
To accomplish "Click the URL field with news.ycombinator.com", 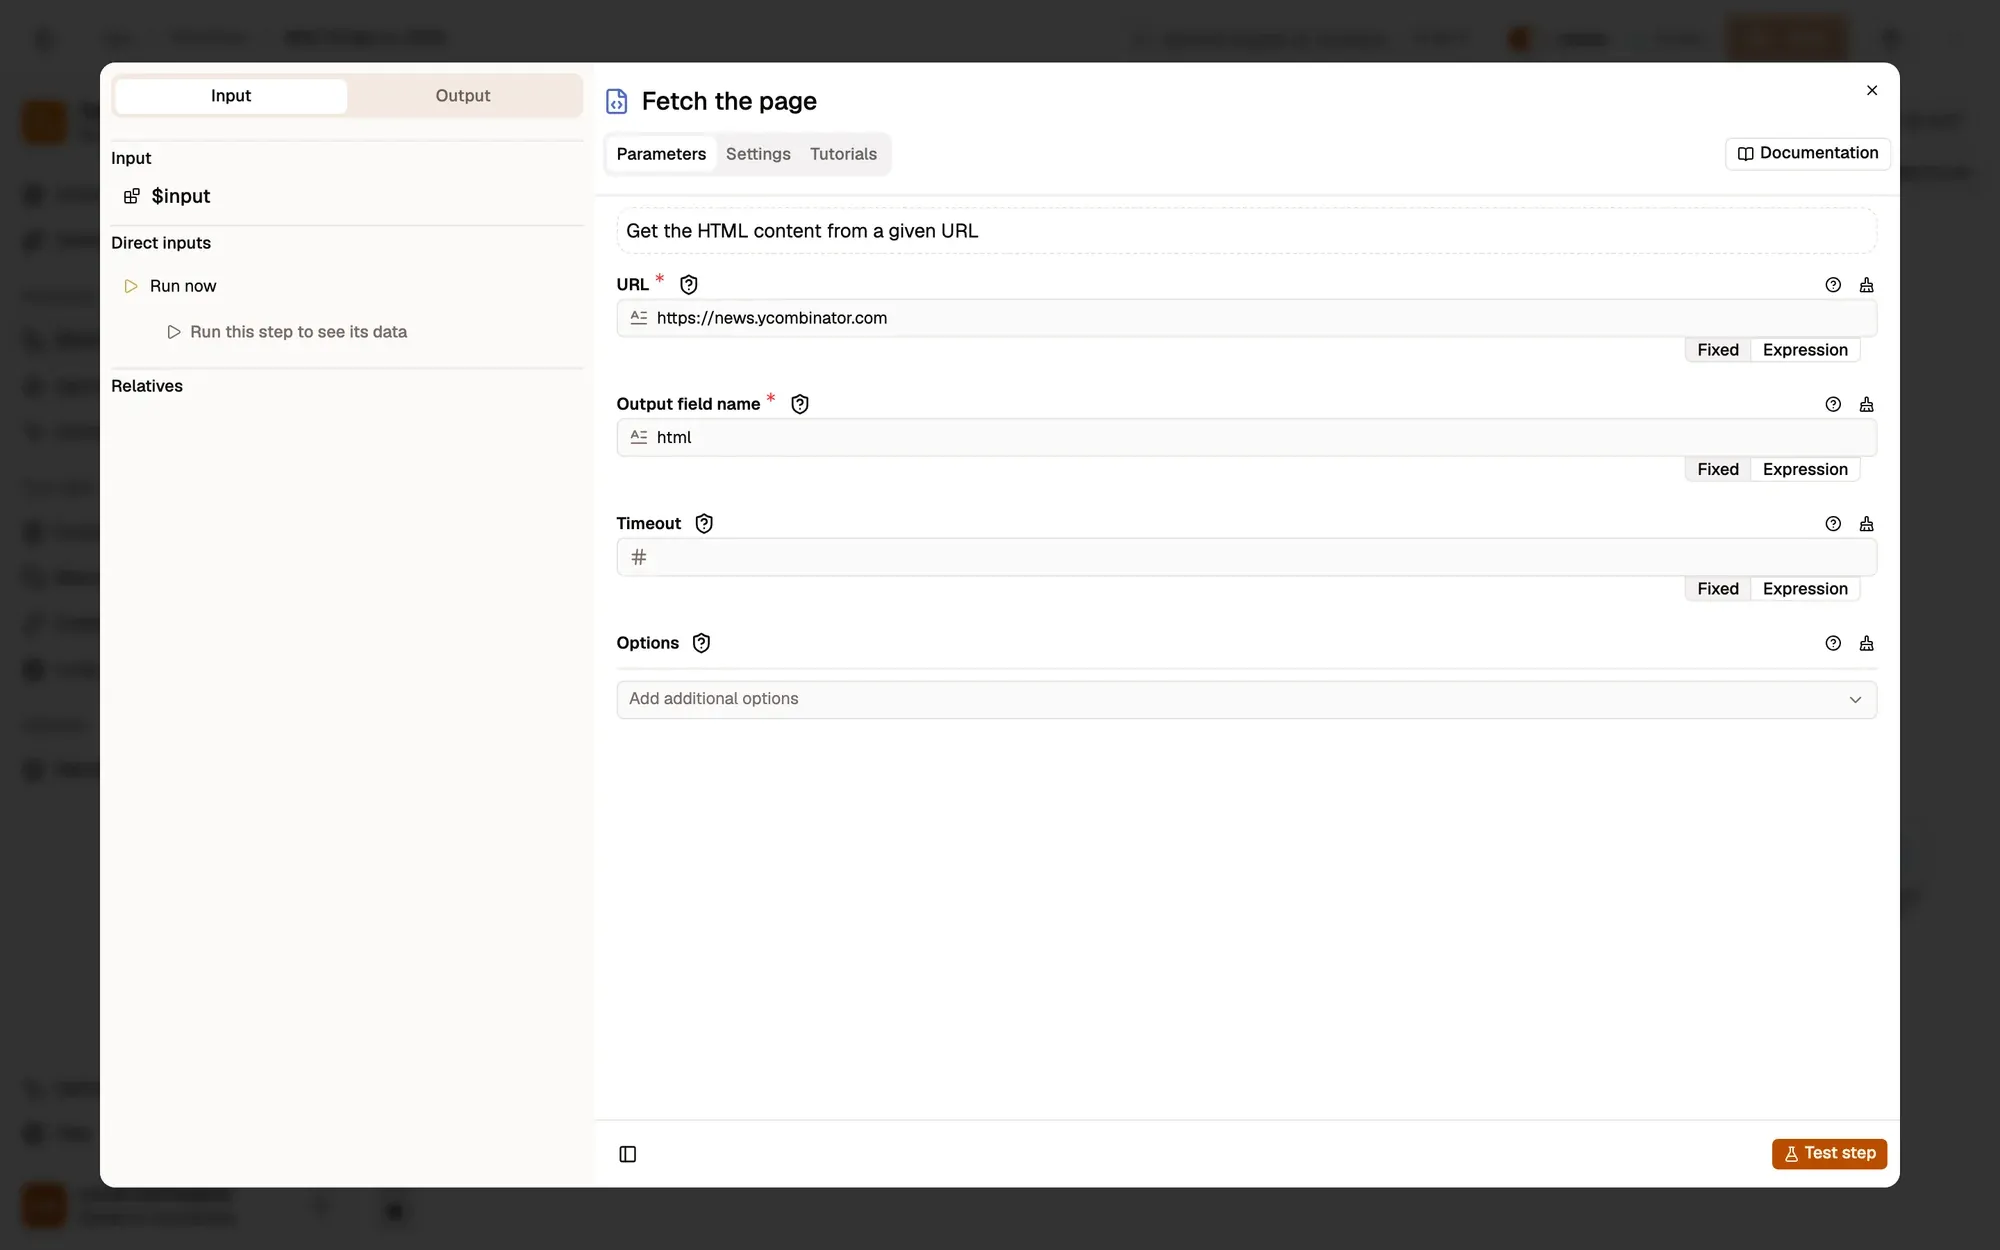I will point(1246,318).
